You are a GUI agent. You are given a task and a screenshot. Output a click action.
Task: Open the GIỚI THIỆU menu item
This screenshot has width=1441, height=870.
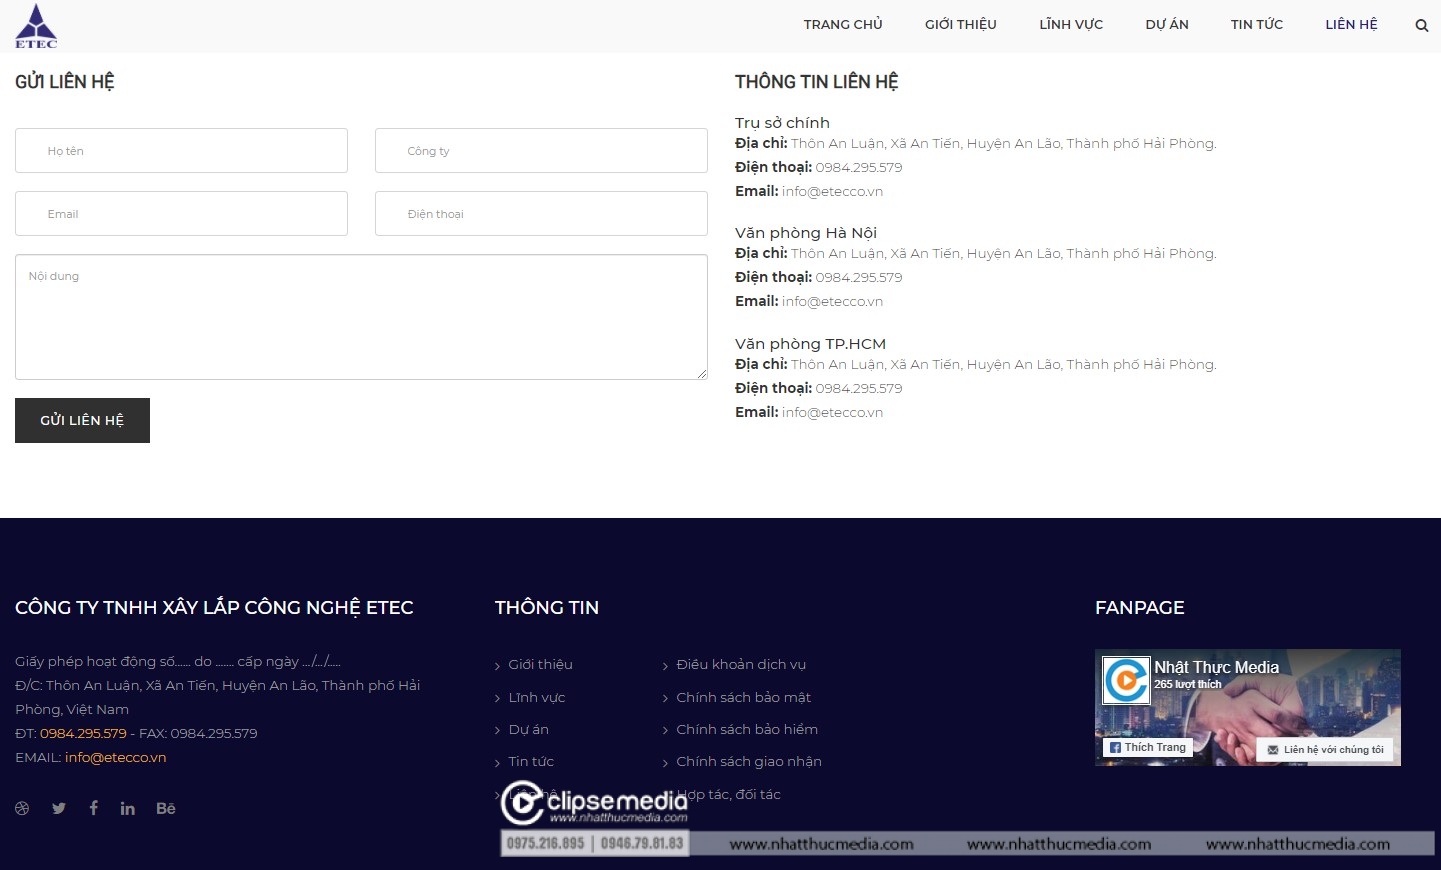coord(960,25)
